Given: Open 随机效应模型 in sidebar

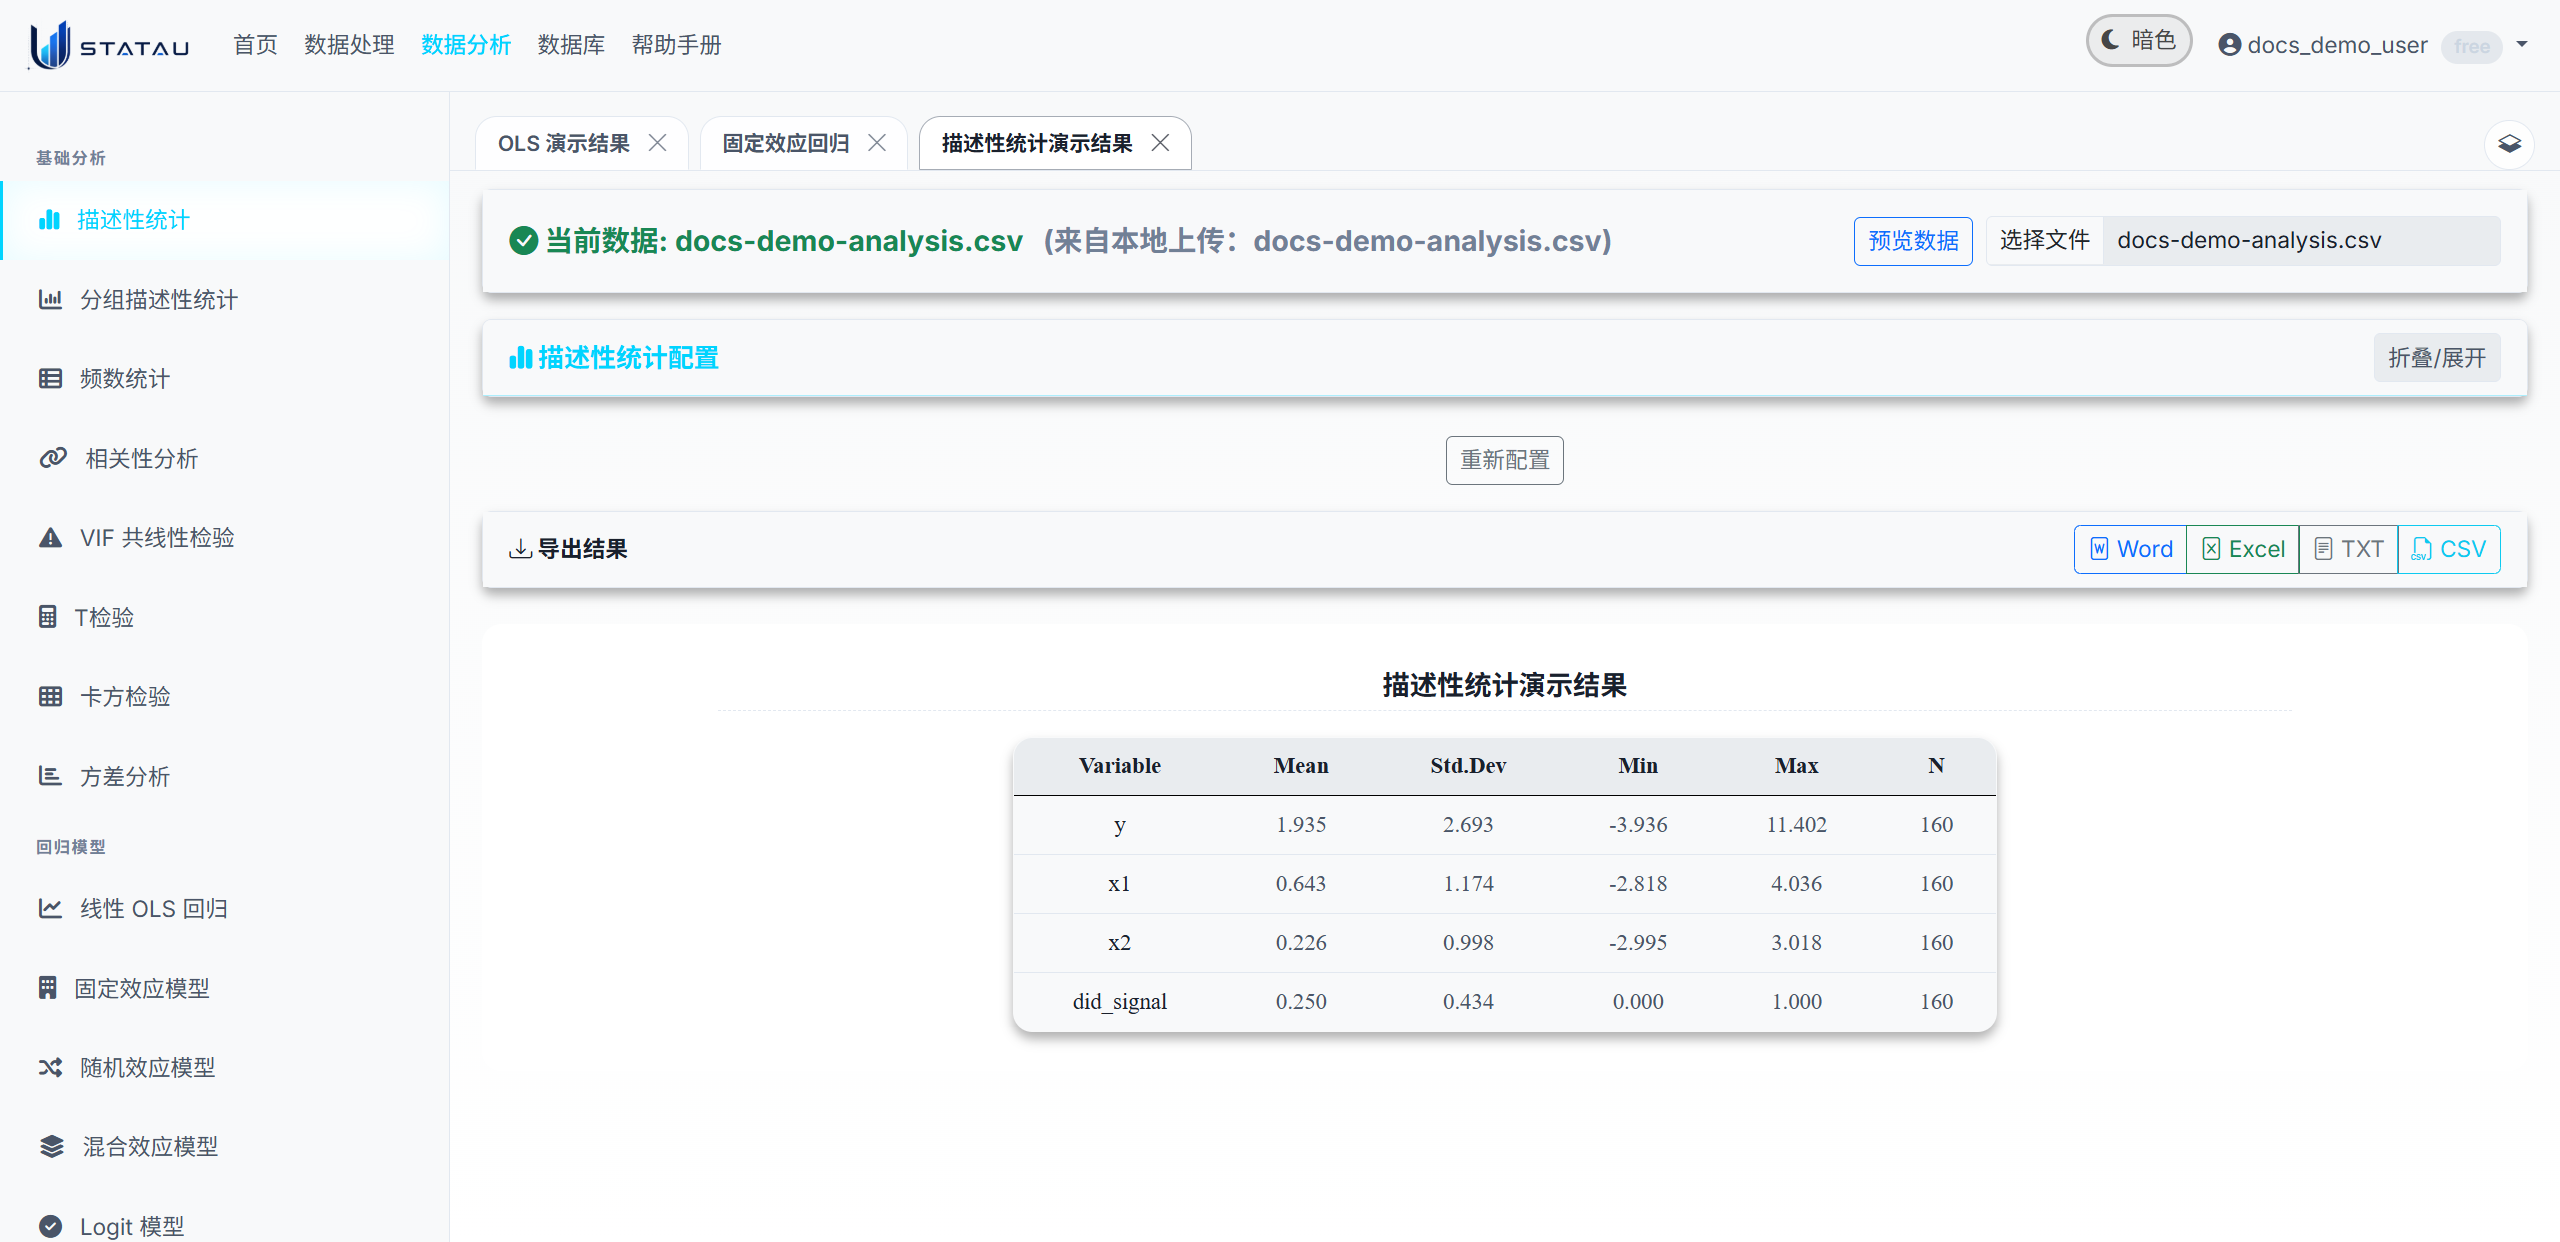Looking at the screenshot, I should (147, 1068).
